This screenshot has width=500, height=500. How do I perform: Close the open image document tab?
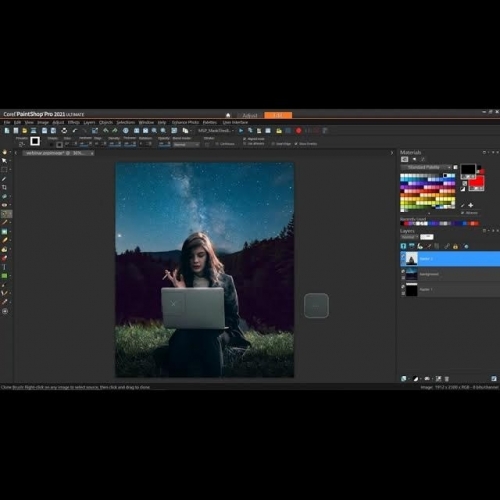pos(92,153)
